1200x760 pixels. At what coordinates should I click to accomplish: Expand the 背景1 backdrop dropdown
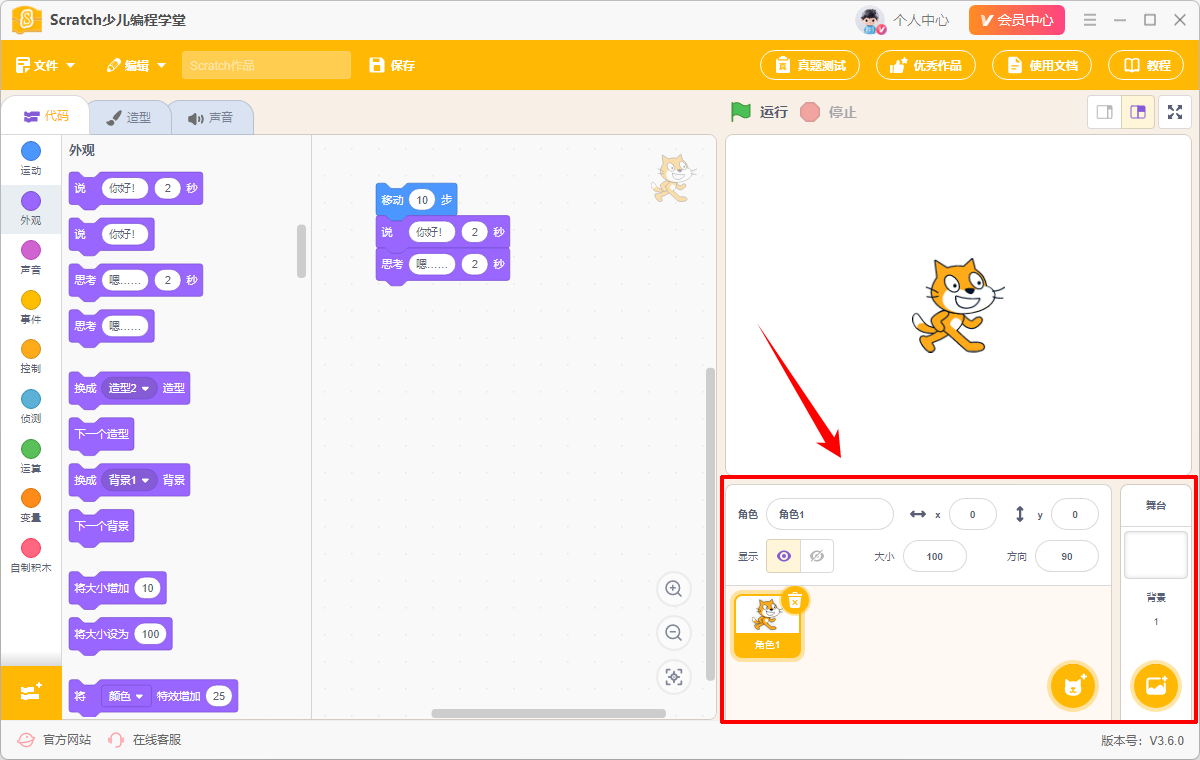click(130, 480)
